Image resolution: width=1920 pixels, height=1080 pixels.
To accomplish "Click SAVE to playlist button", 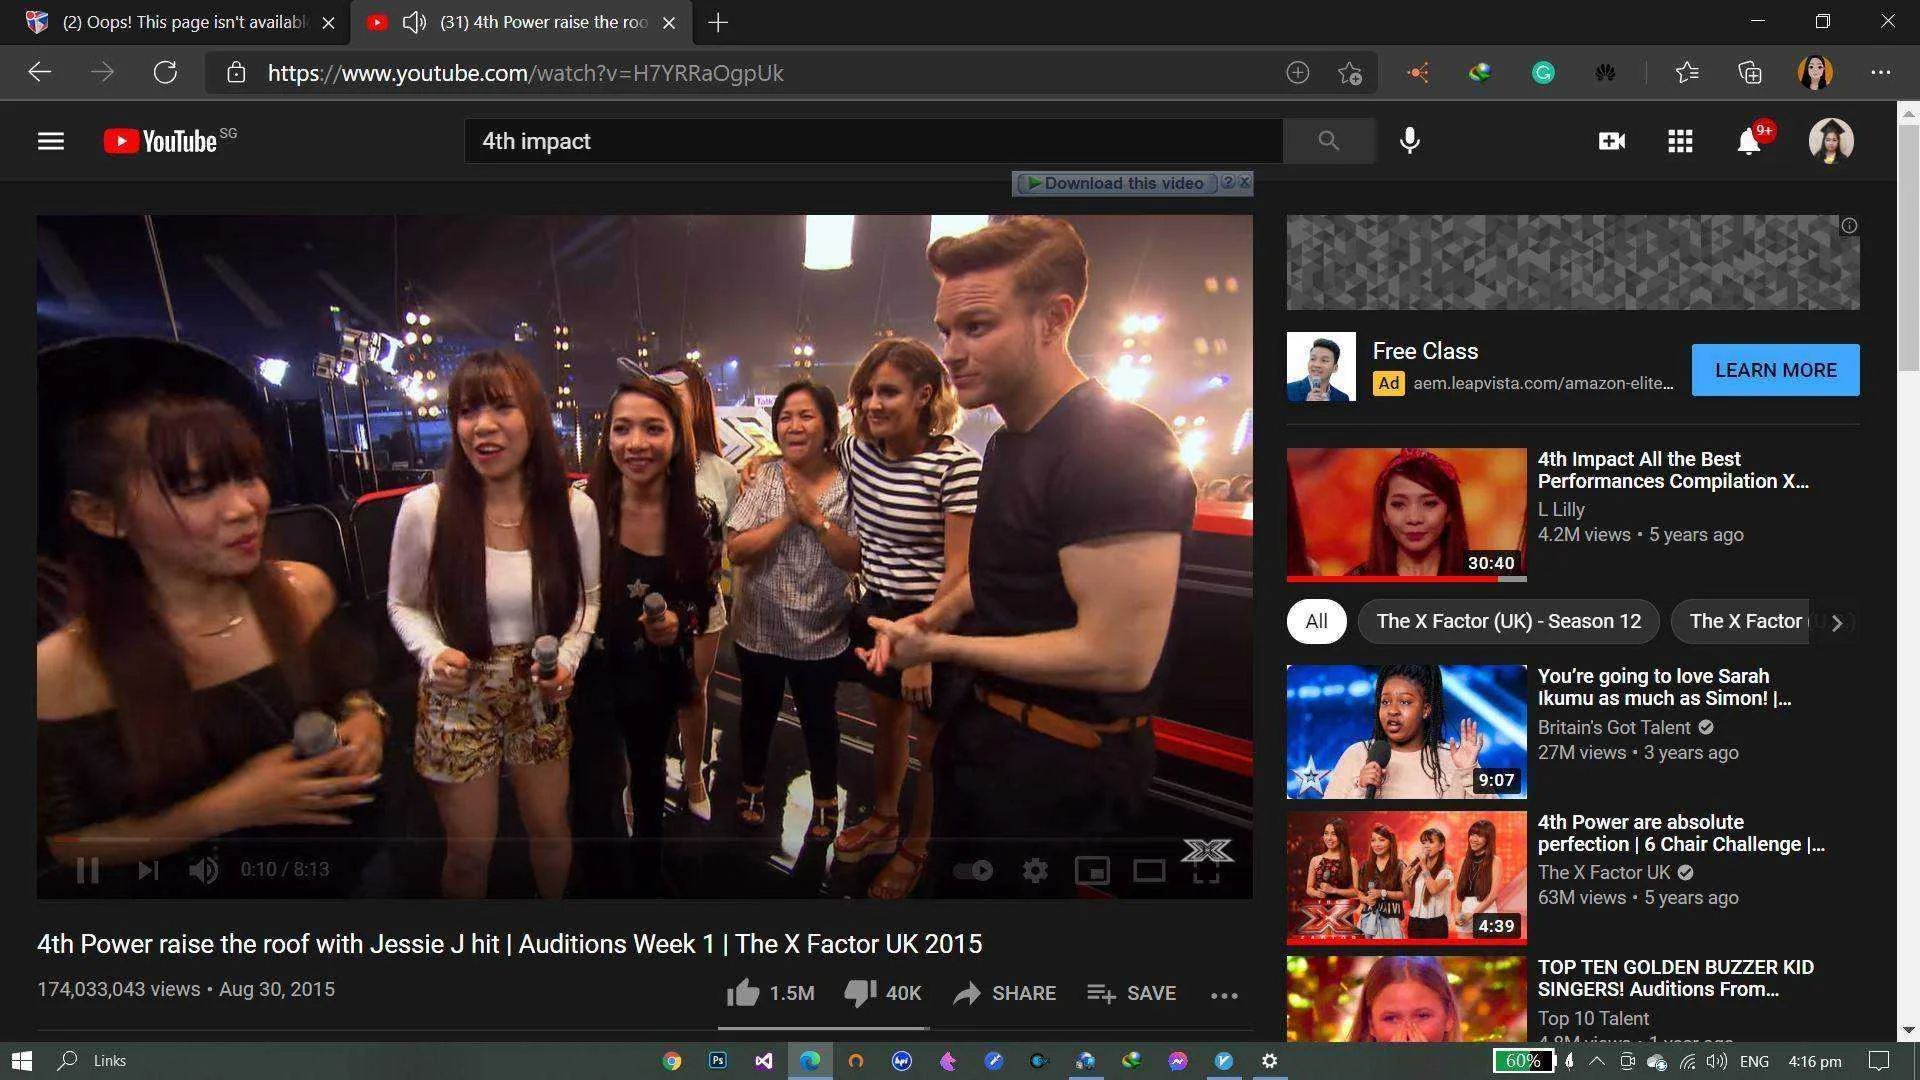I will [x=1131, y=993].
